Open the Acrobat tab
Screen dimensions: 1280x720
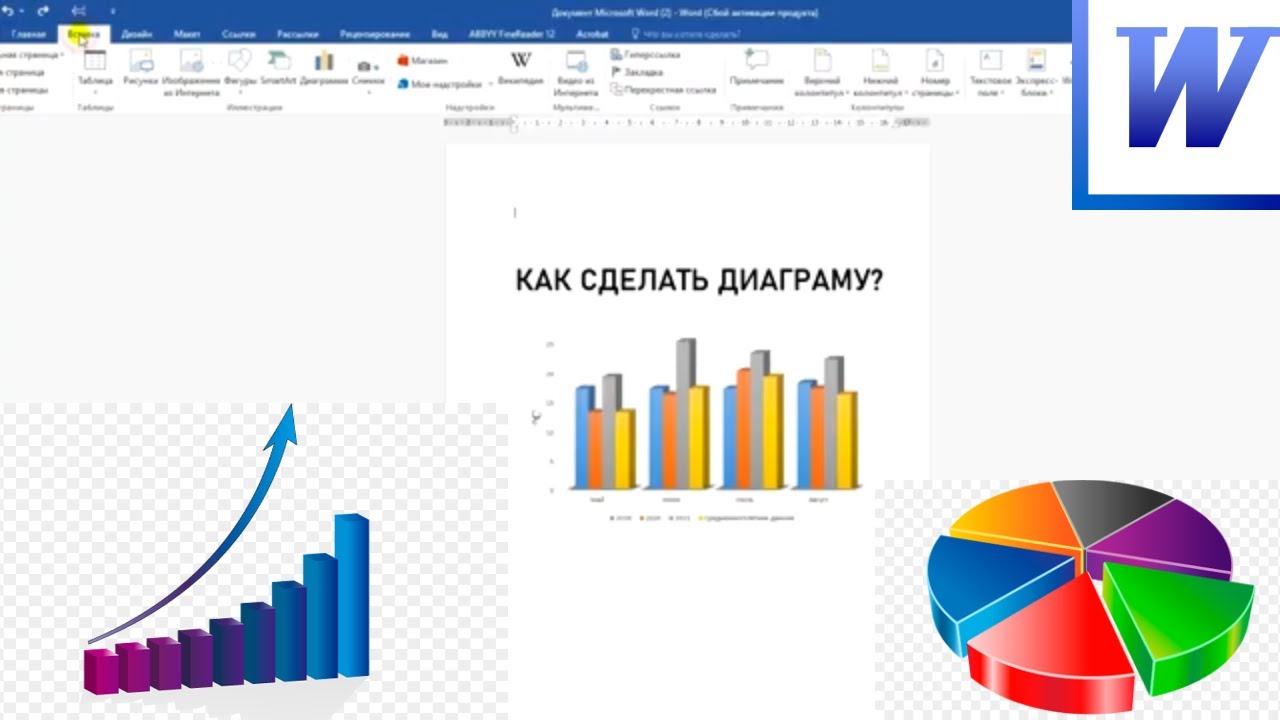click(592, 34)
